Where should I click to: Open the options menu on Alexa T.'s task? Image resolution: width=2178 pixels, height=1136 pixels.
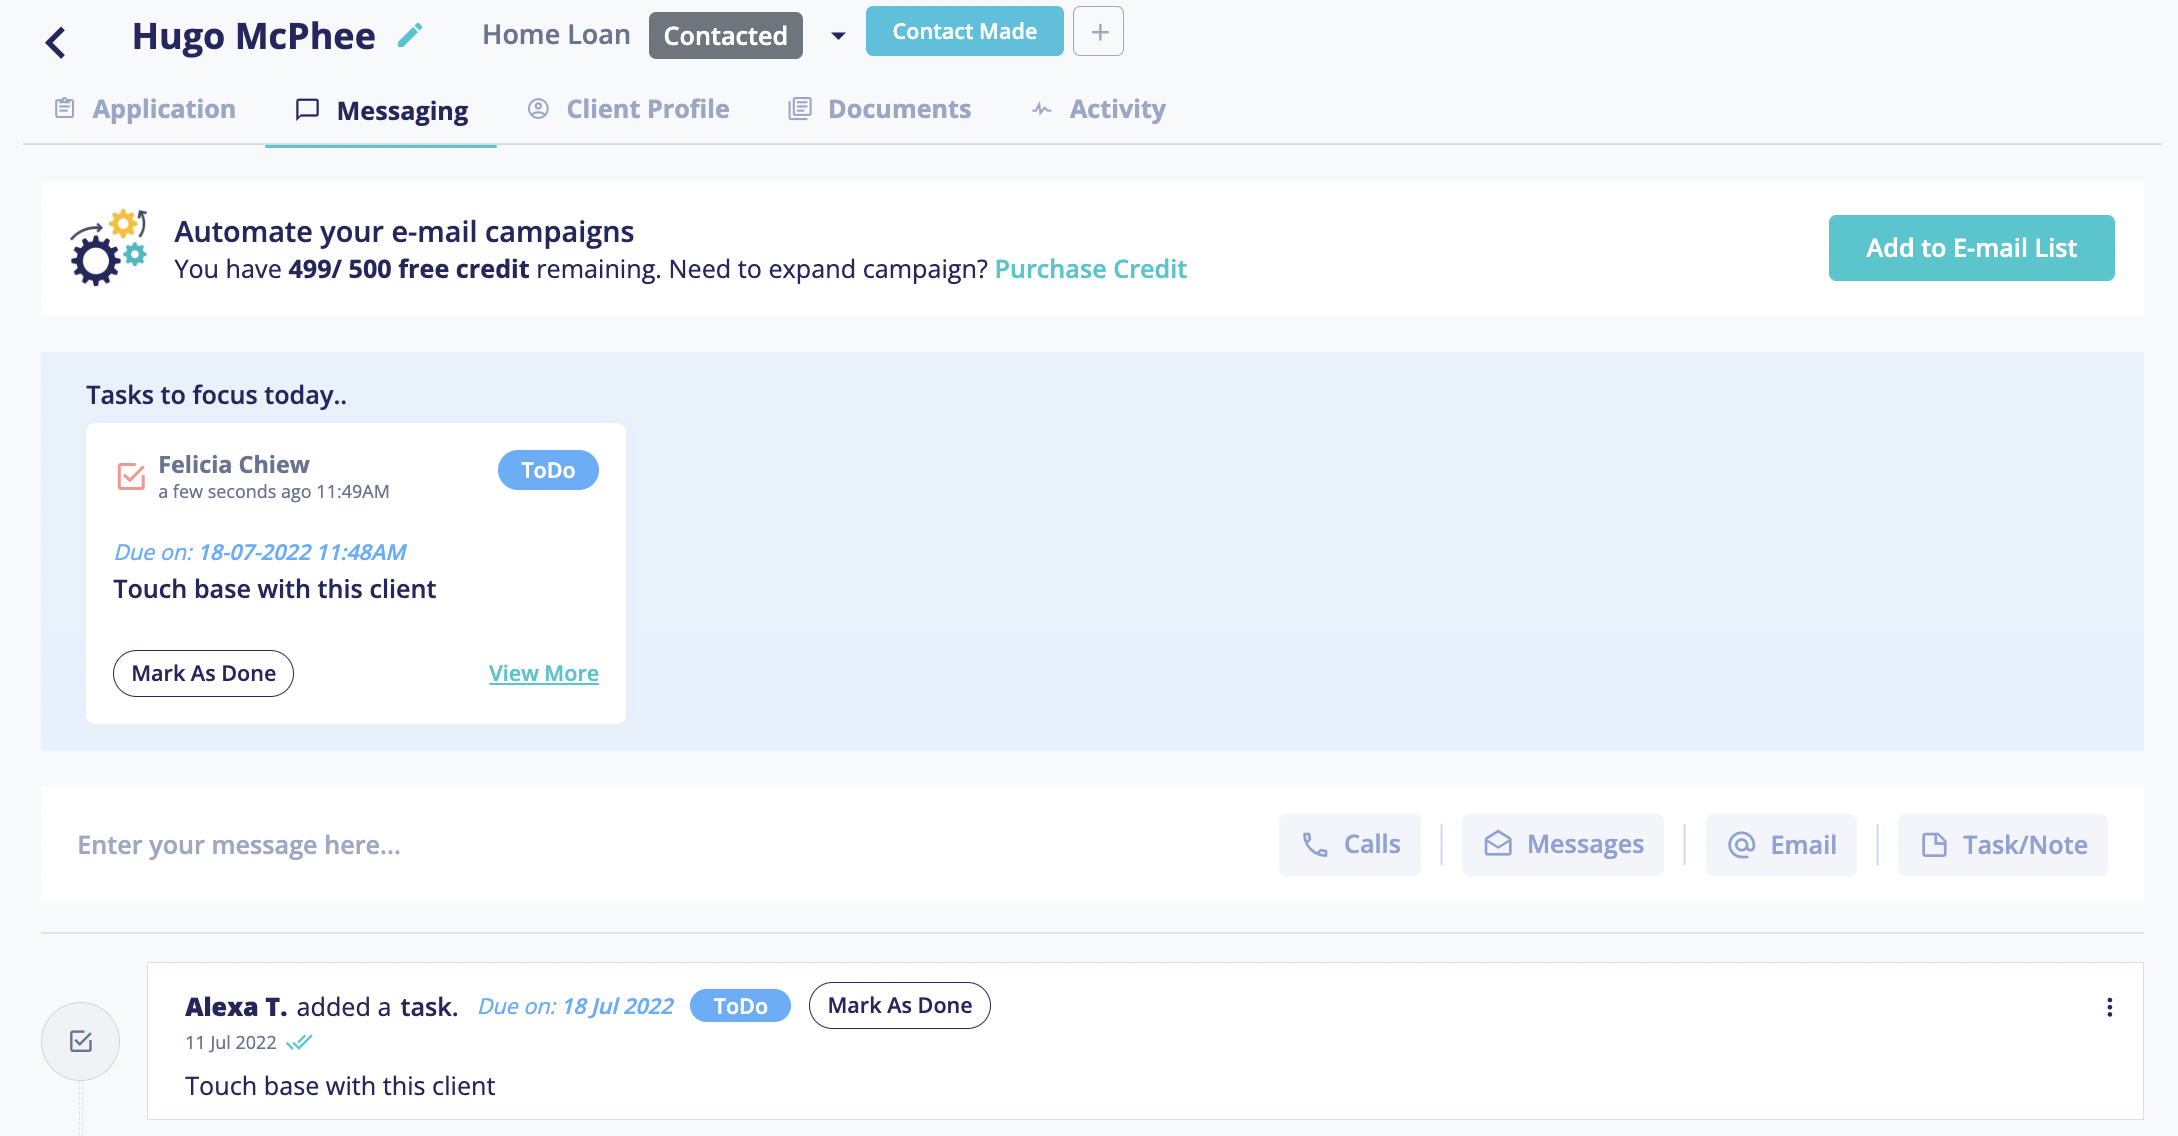tap(2110, 1008)
